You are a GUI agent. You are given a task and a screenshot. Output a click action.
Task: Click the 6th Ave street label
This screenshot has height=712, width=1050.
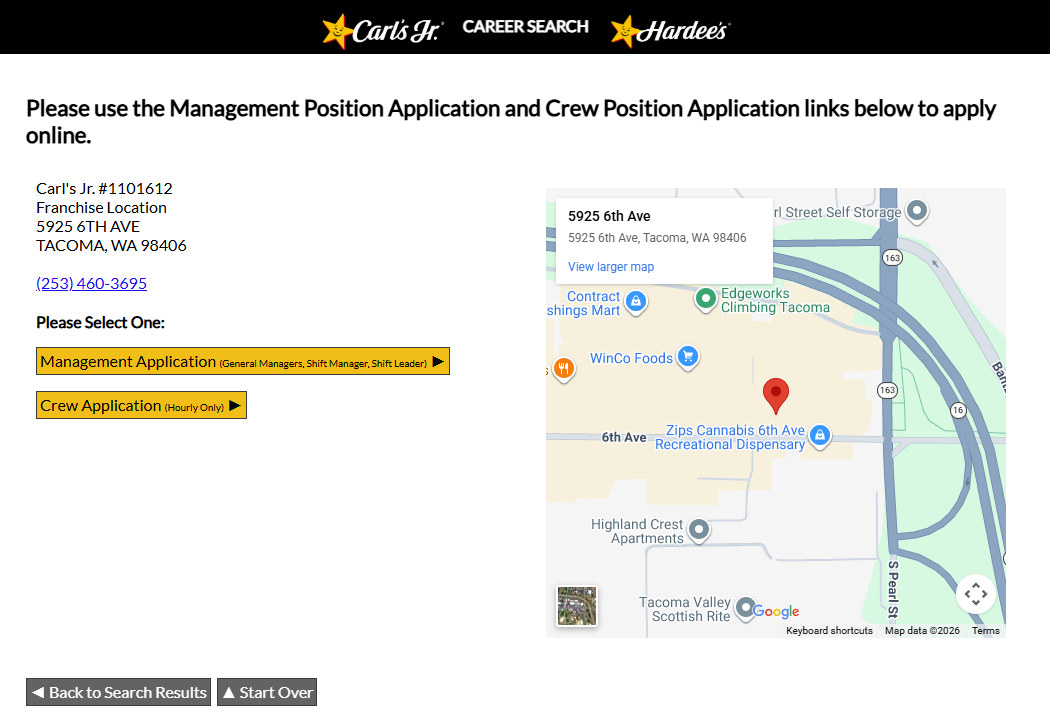[x=624, y=437]
